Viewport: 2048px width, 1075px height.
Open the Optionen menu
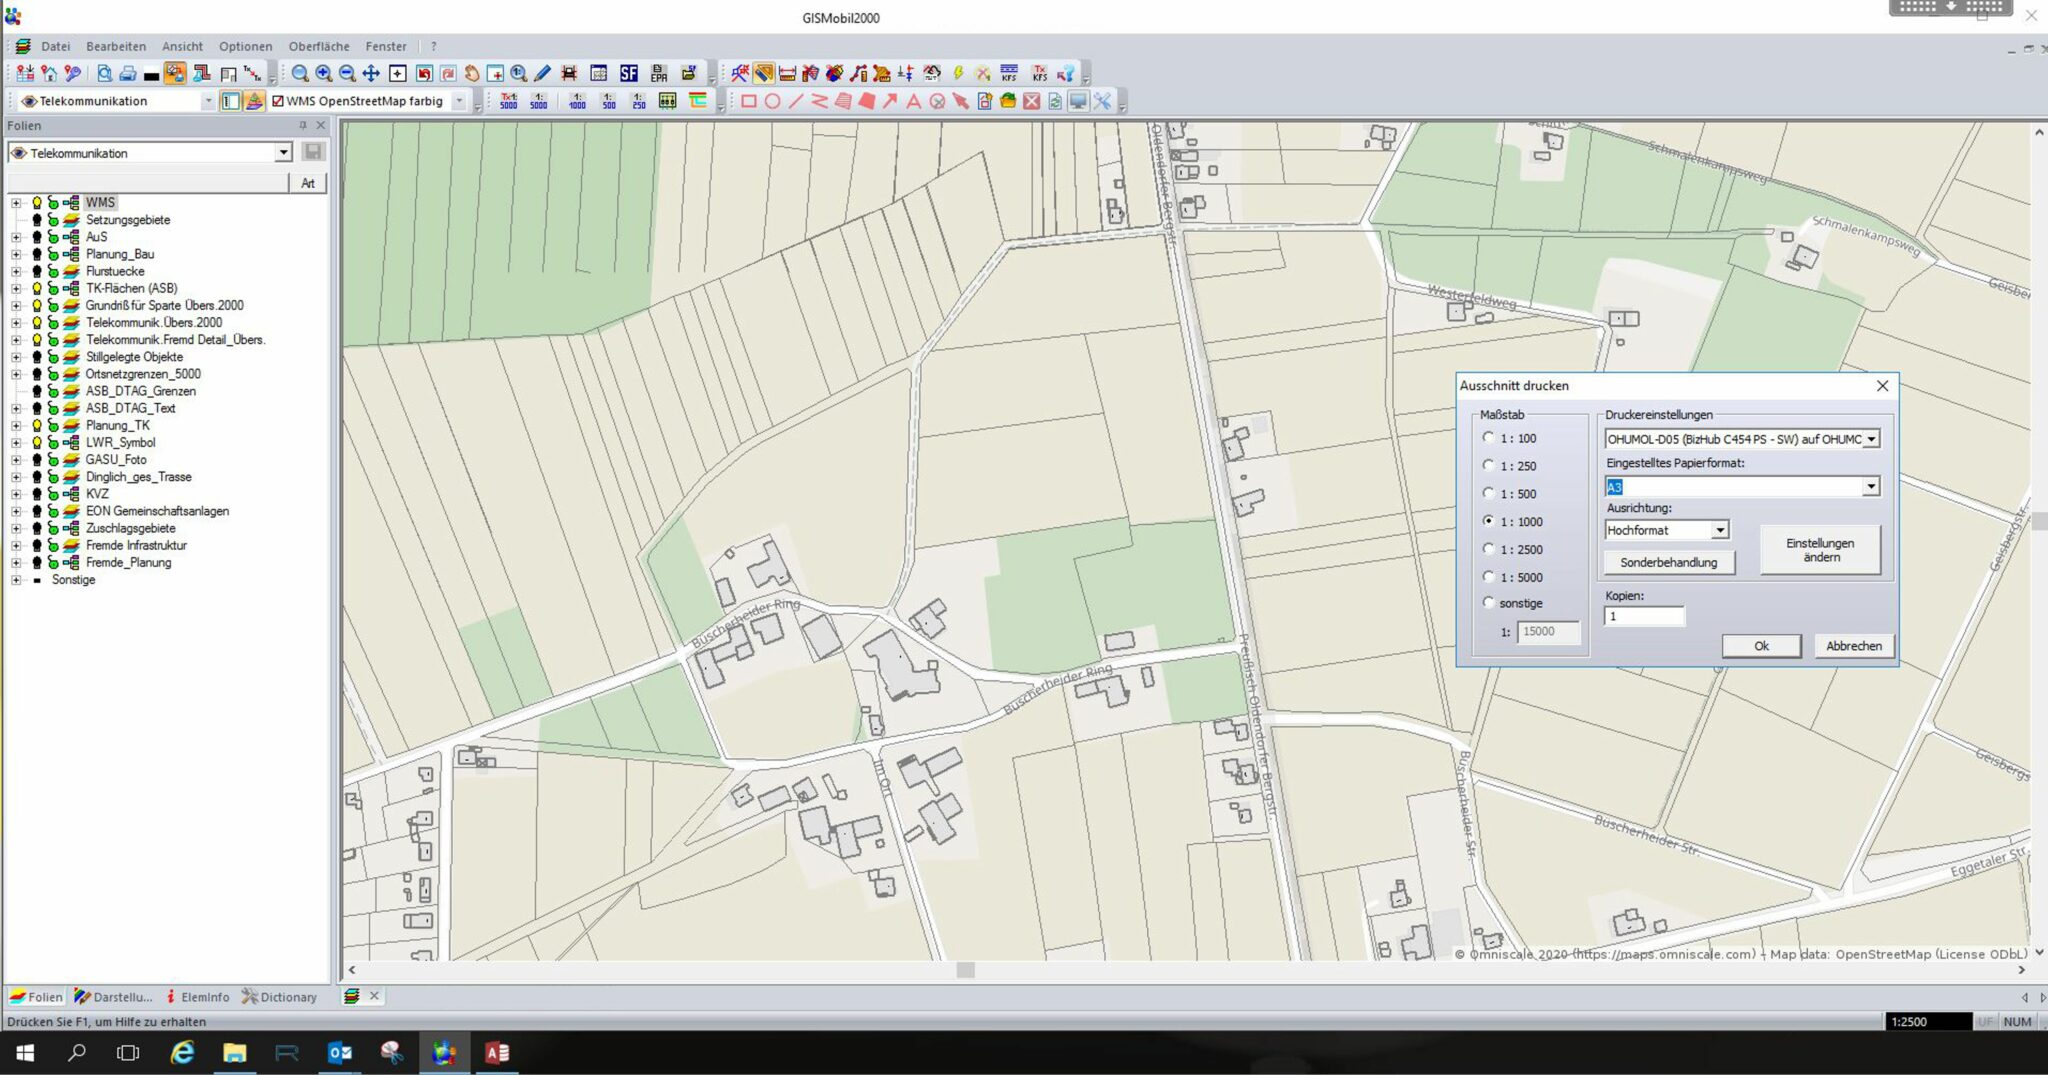point(246,46)
